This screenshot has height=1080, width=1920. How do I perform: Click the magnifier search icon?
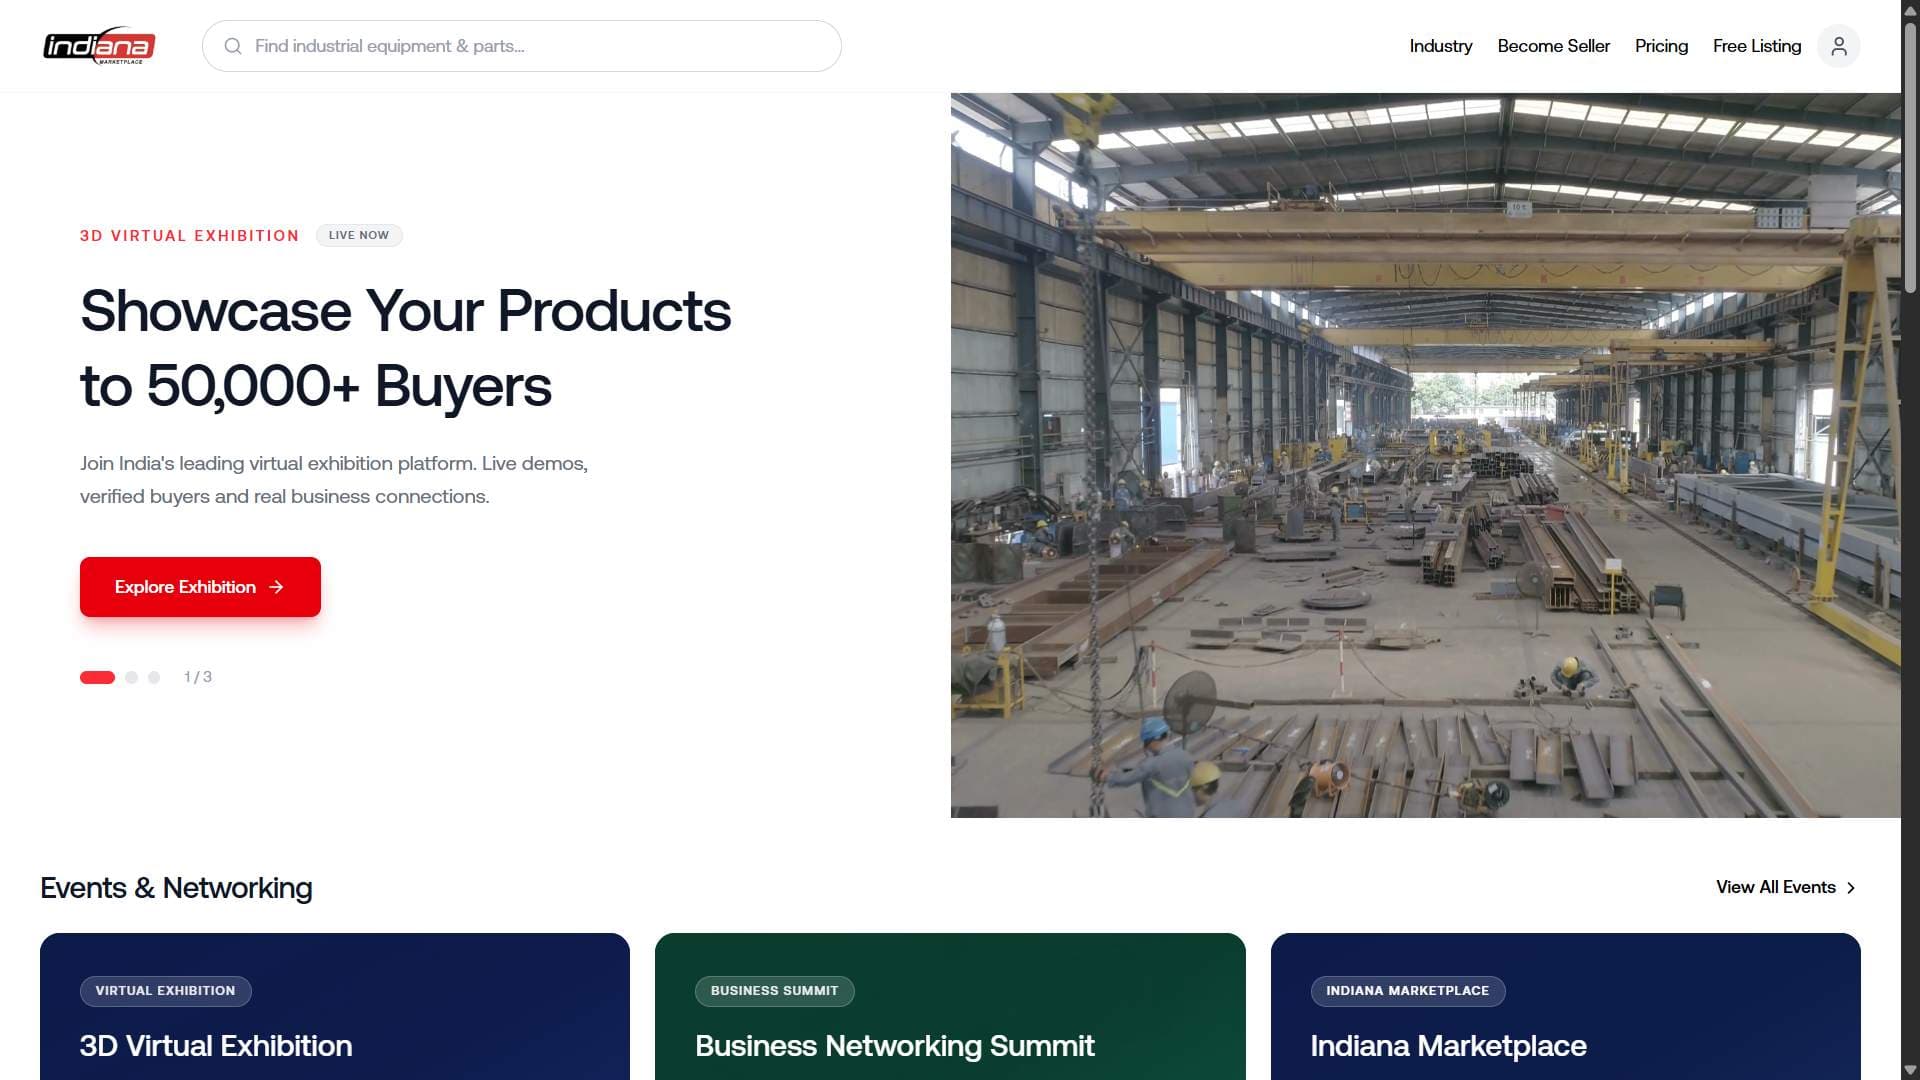tap(233, 46)
